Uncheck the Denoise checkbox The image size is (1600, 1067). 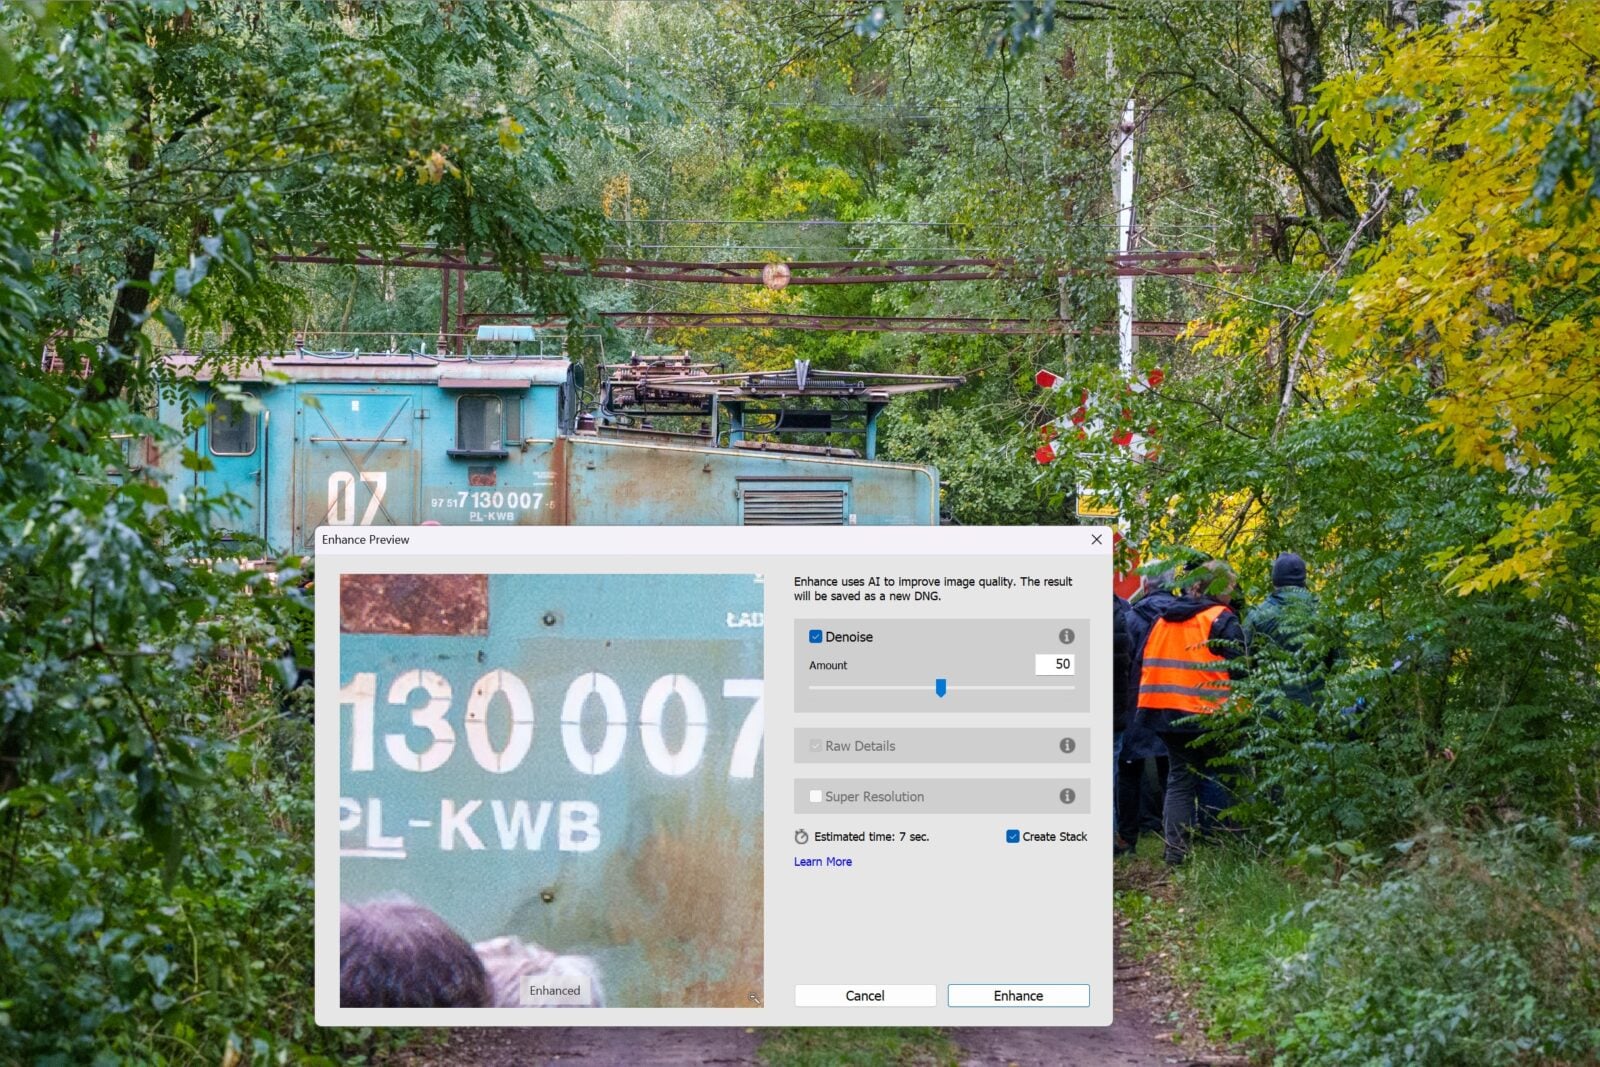point(815,637)
